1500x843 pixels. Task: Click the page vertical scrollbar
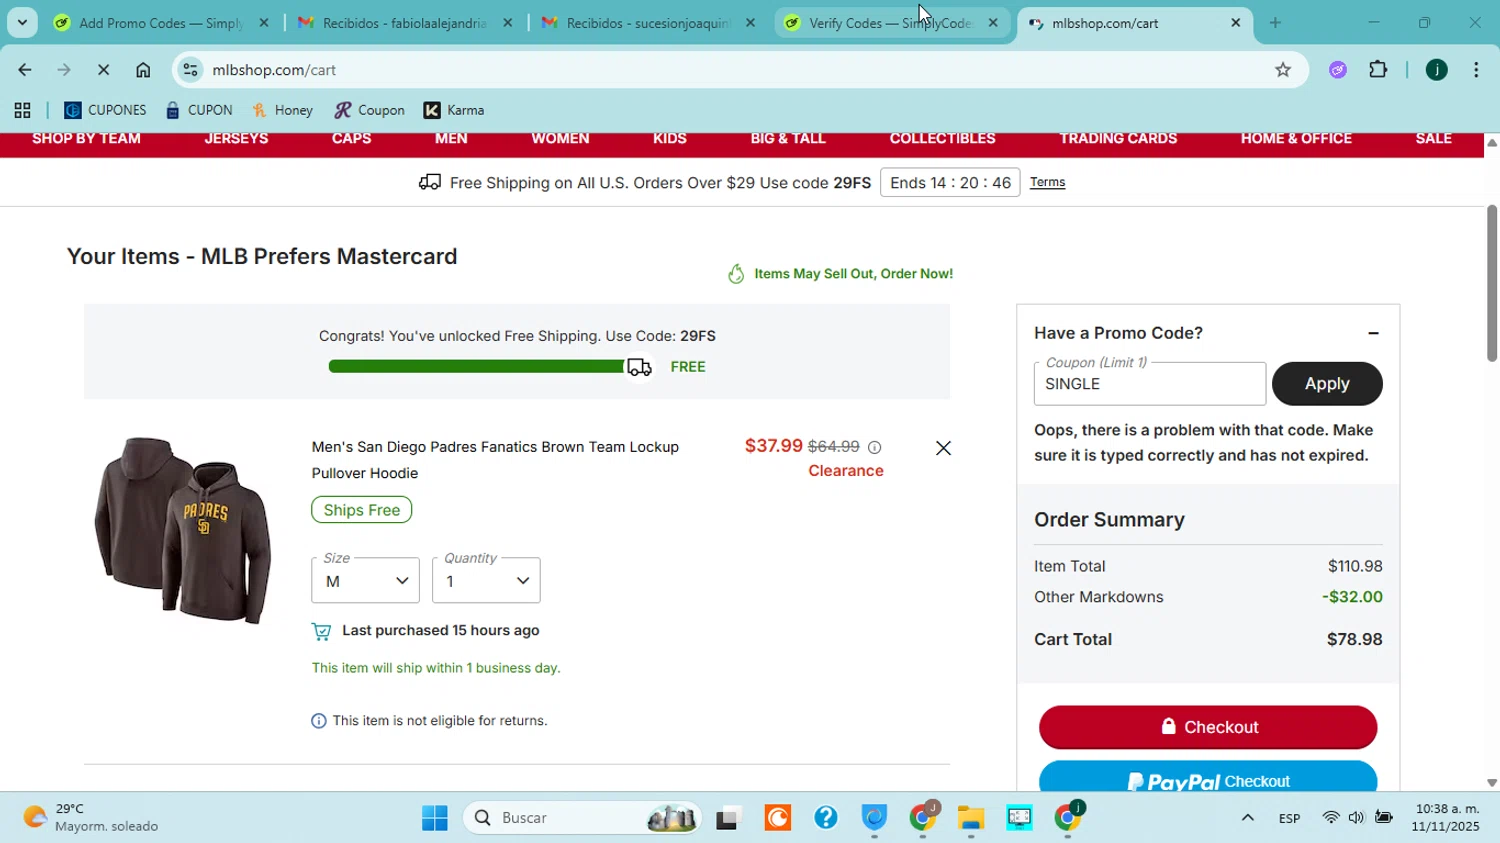1491,283
